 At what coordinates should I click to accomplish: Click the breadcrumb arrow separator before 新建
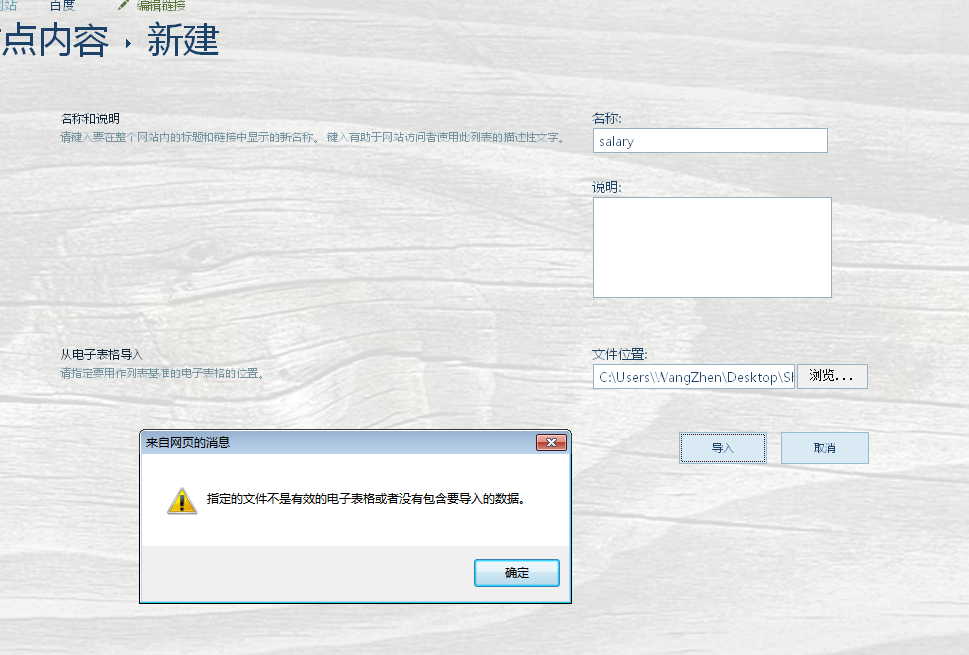click(129, 43)
